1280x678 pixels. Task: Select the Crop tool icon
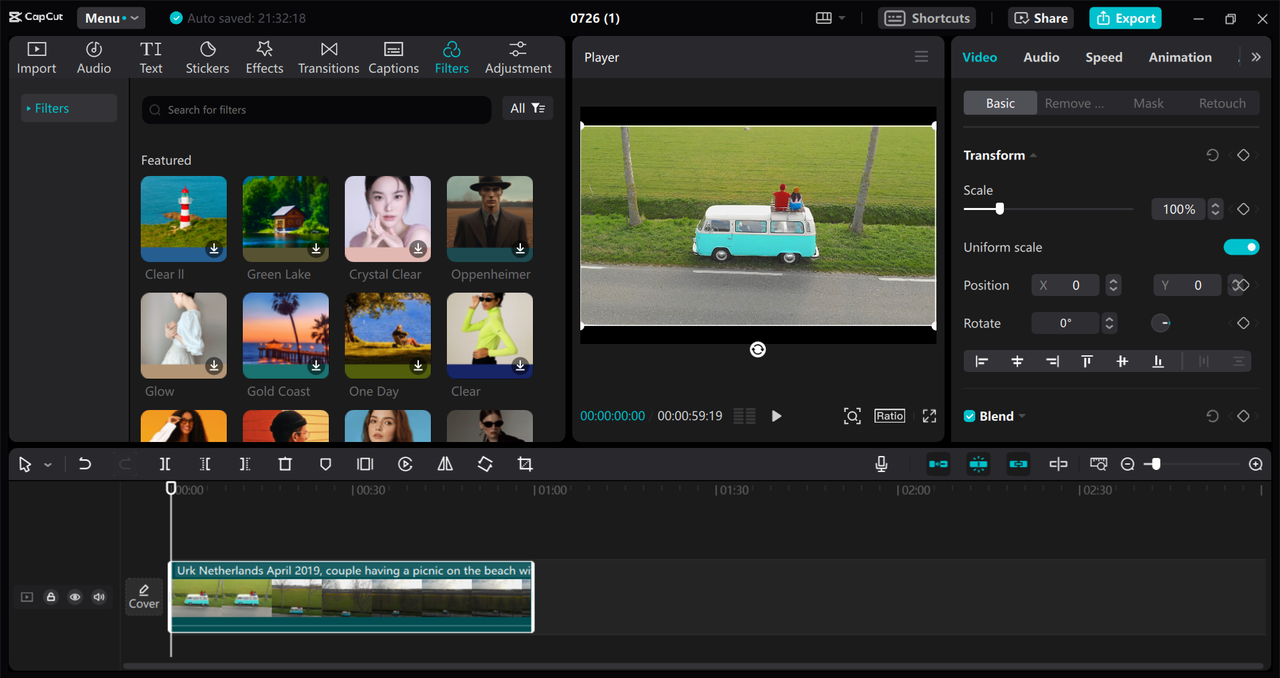click(x=525, y=464)
